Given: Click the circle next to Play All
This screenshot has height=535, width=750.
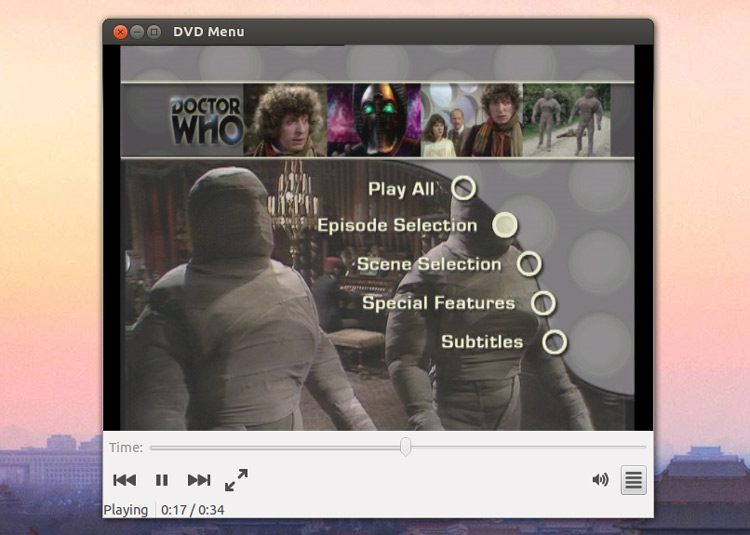Looking at the screenshot, I should coord(463,187).
